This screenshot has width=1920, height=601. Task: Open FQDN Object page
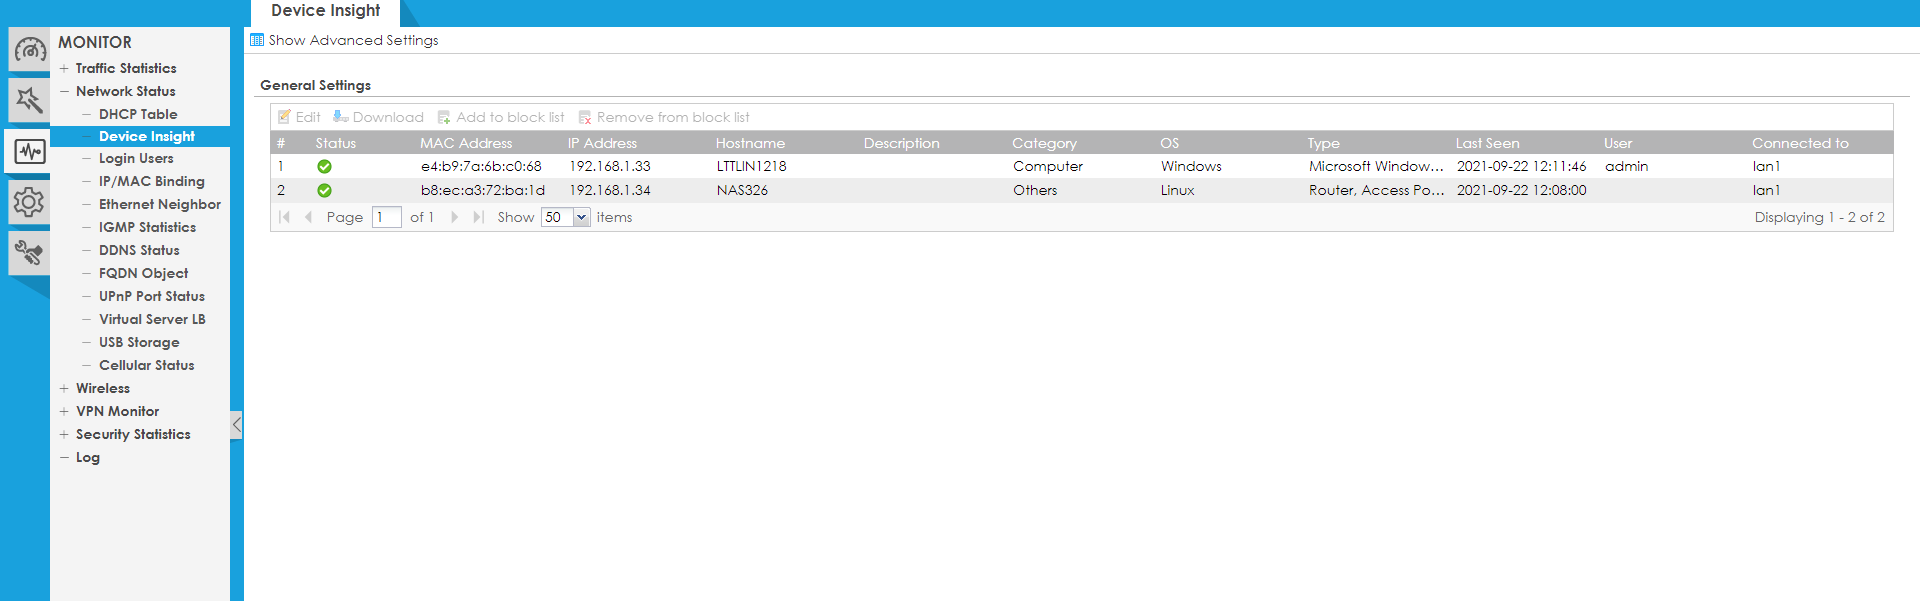[x=143, y=273]
